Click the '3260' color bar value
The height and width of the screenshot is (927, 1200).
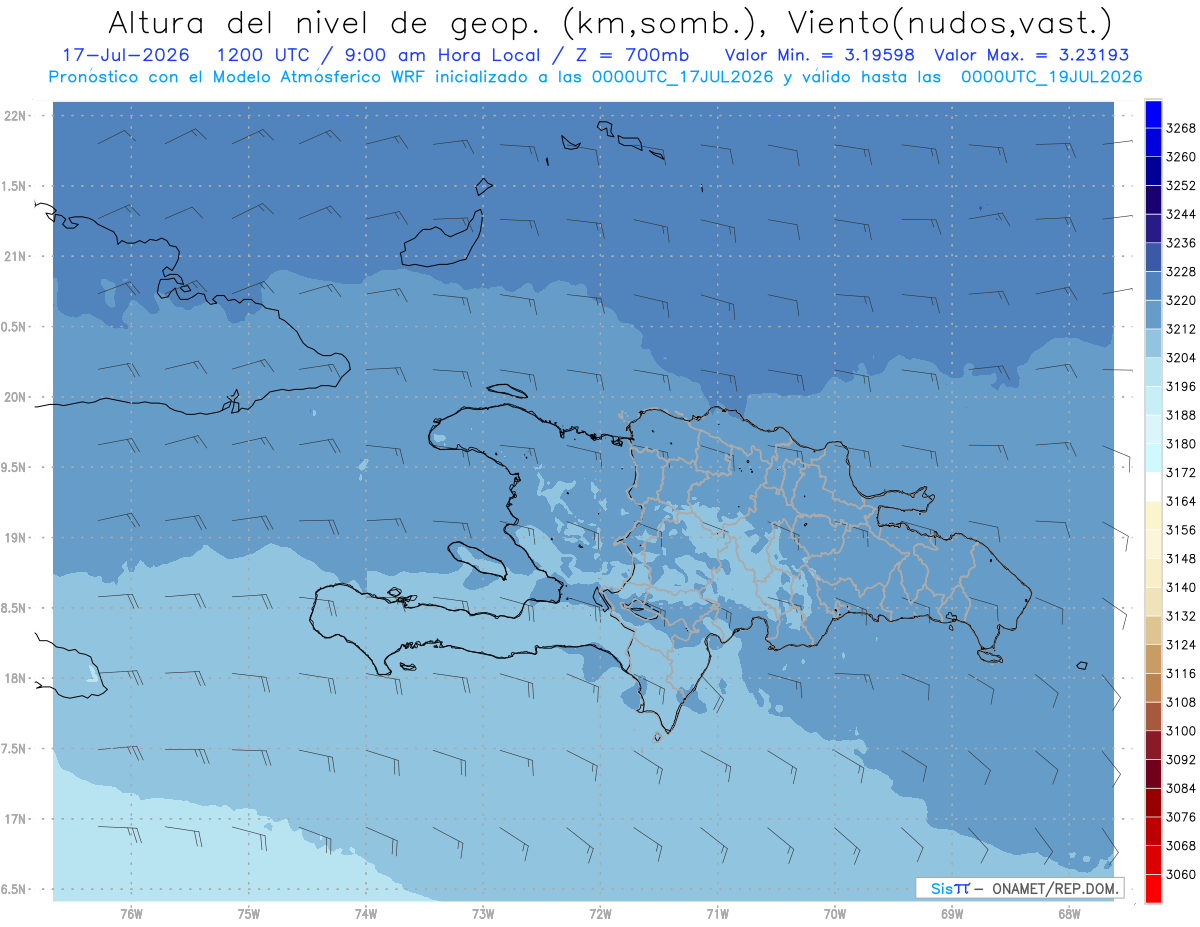[1181, 157]
